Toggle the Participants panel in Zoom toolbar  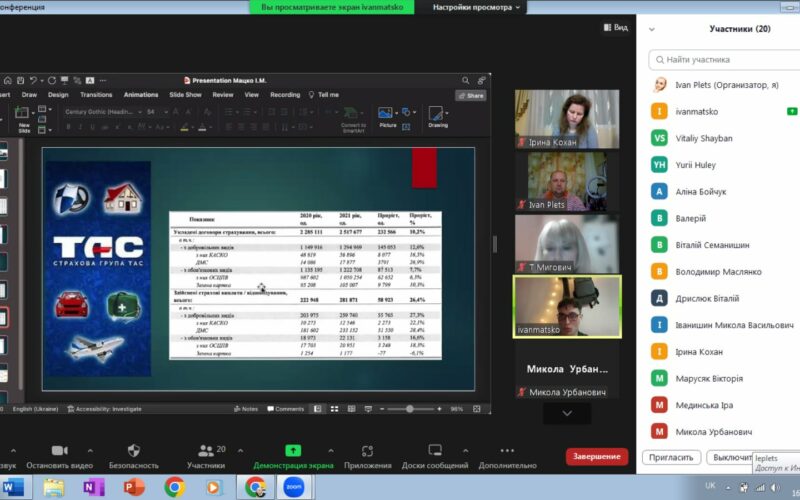(205, 452)
